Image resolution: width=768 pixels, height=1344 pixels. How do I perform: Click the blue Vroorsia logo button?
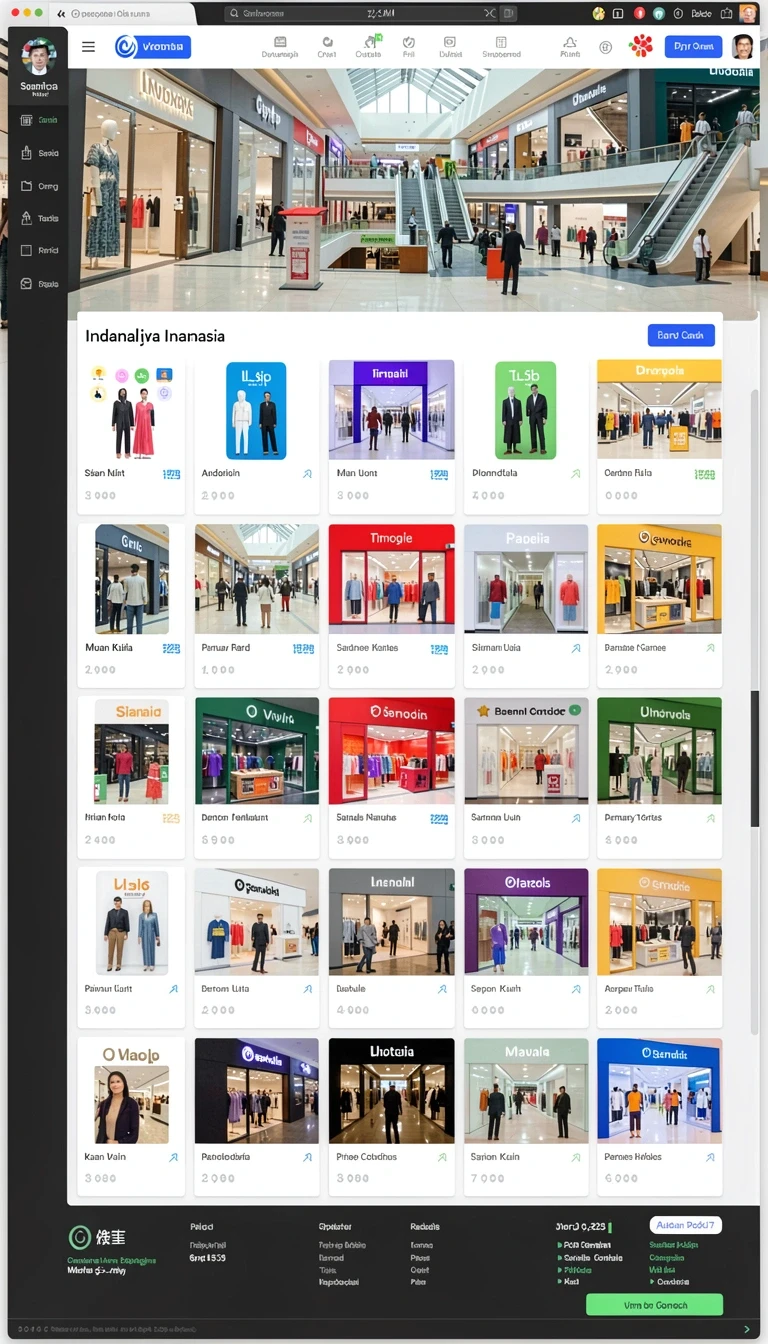point(152,47)
